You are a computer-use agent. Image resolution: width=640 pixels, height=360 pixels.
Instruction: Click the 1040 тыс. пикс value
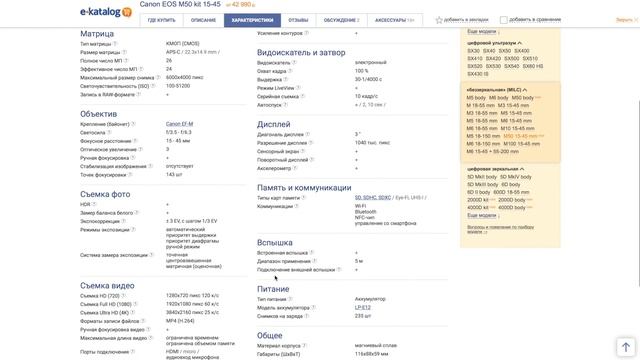372,143
